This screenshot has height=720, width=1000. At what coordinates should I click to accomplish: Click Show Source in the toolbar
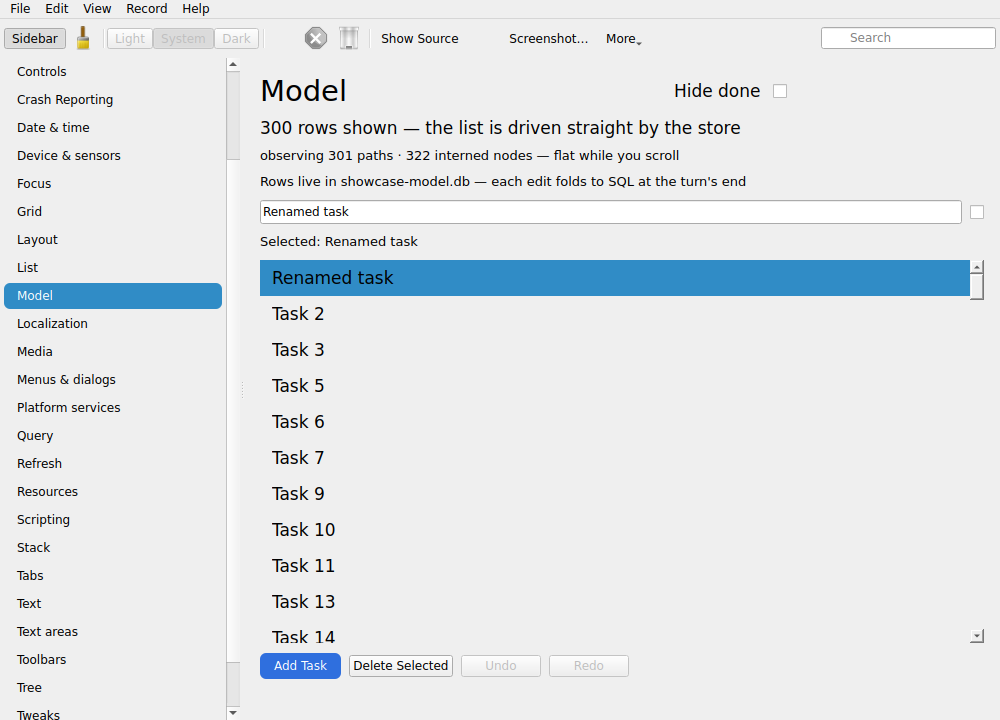419,38
